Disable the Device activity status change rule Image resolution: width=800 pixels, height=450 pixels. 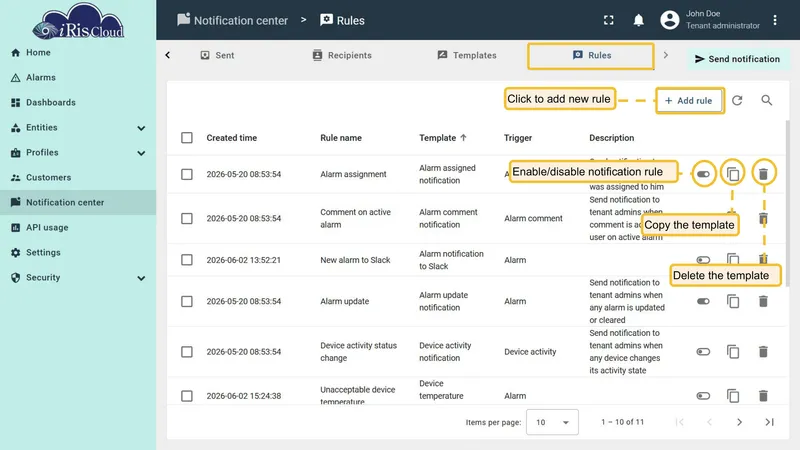[703, 352]
